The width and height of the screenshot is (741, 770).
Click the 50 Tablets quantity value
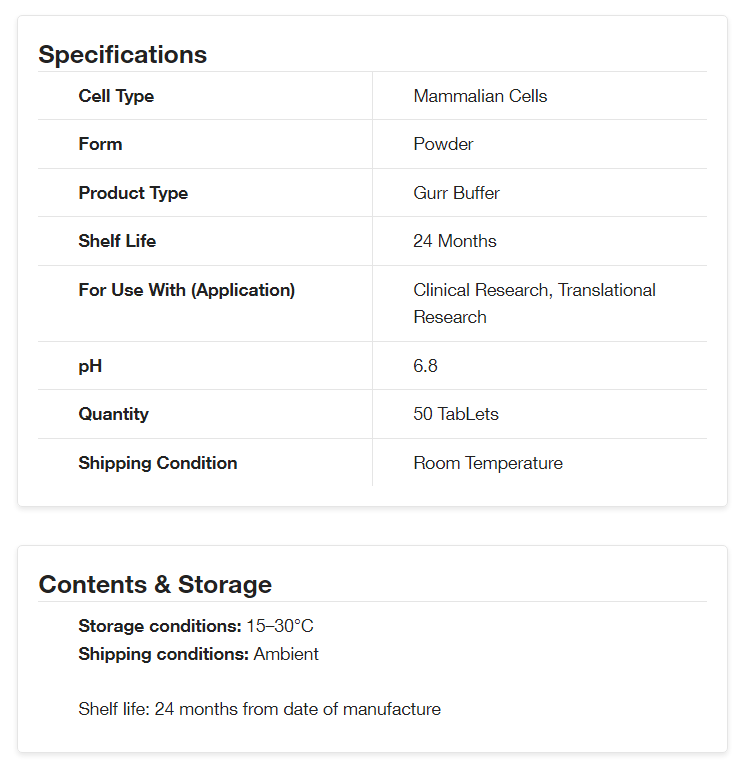tap(456, 414)
